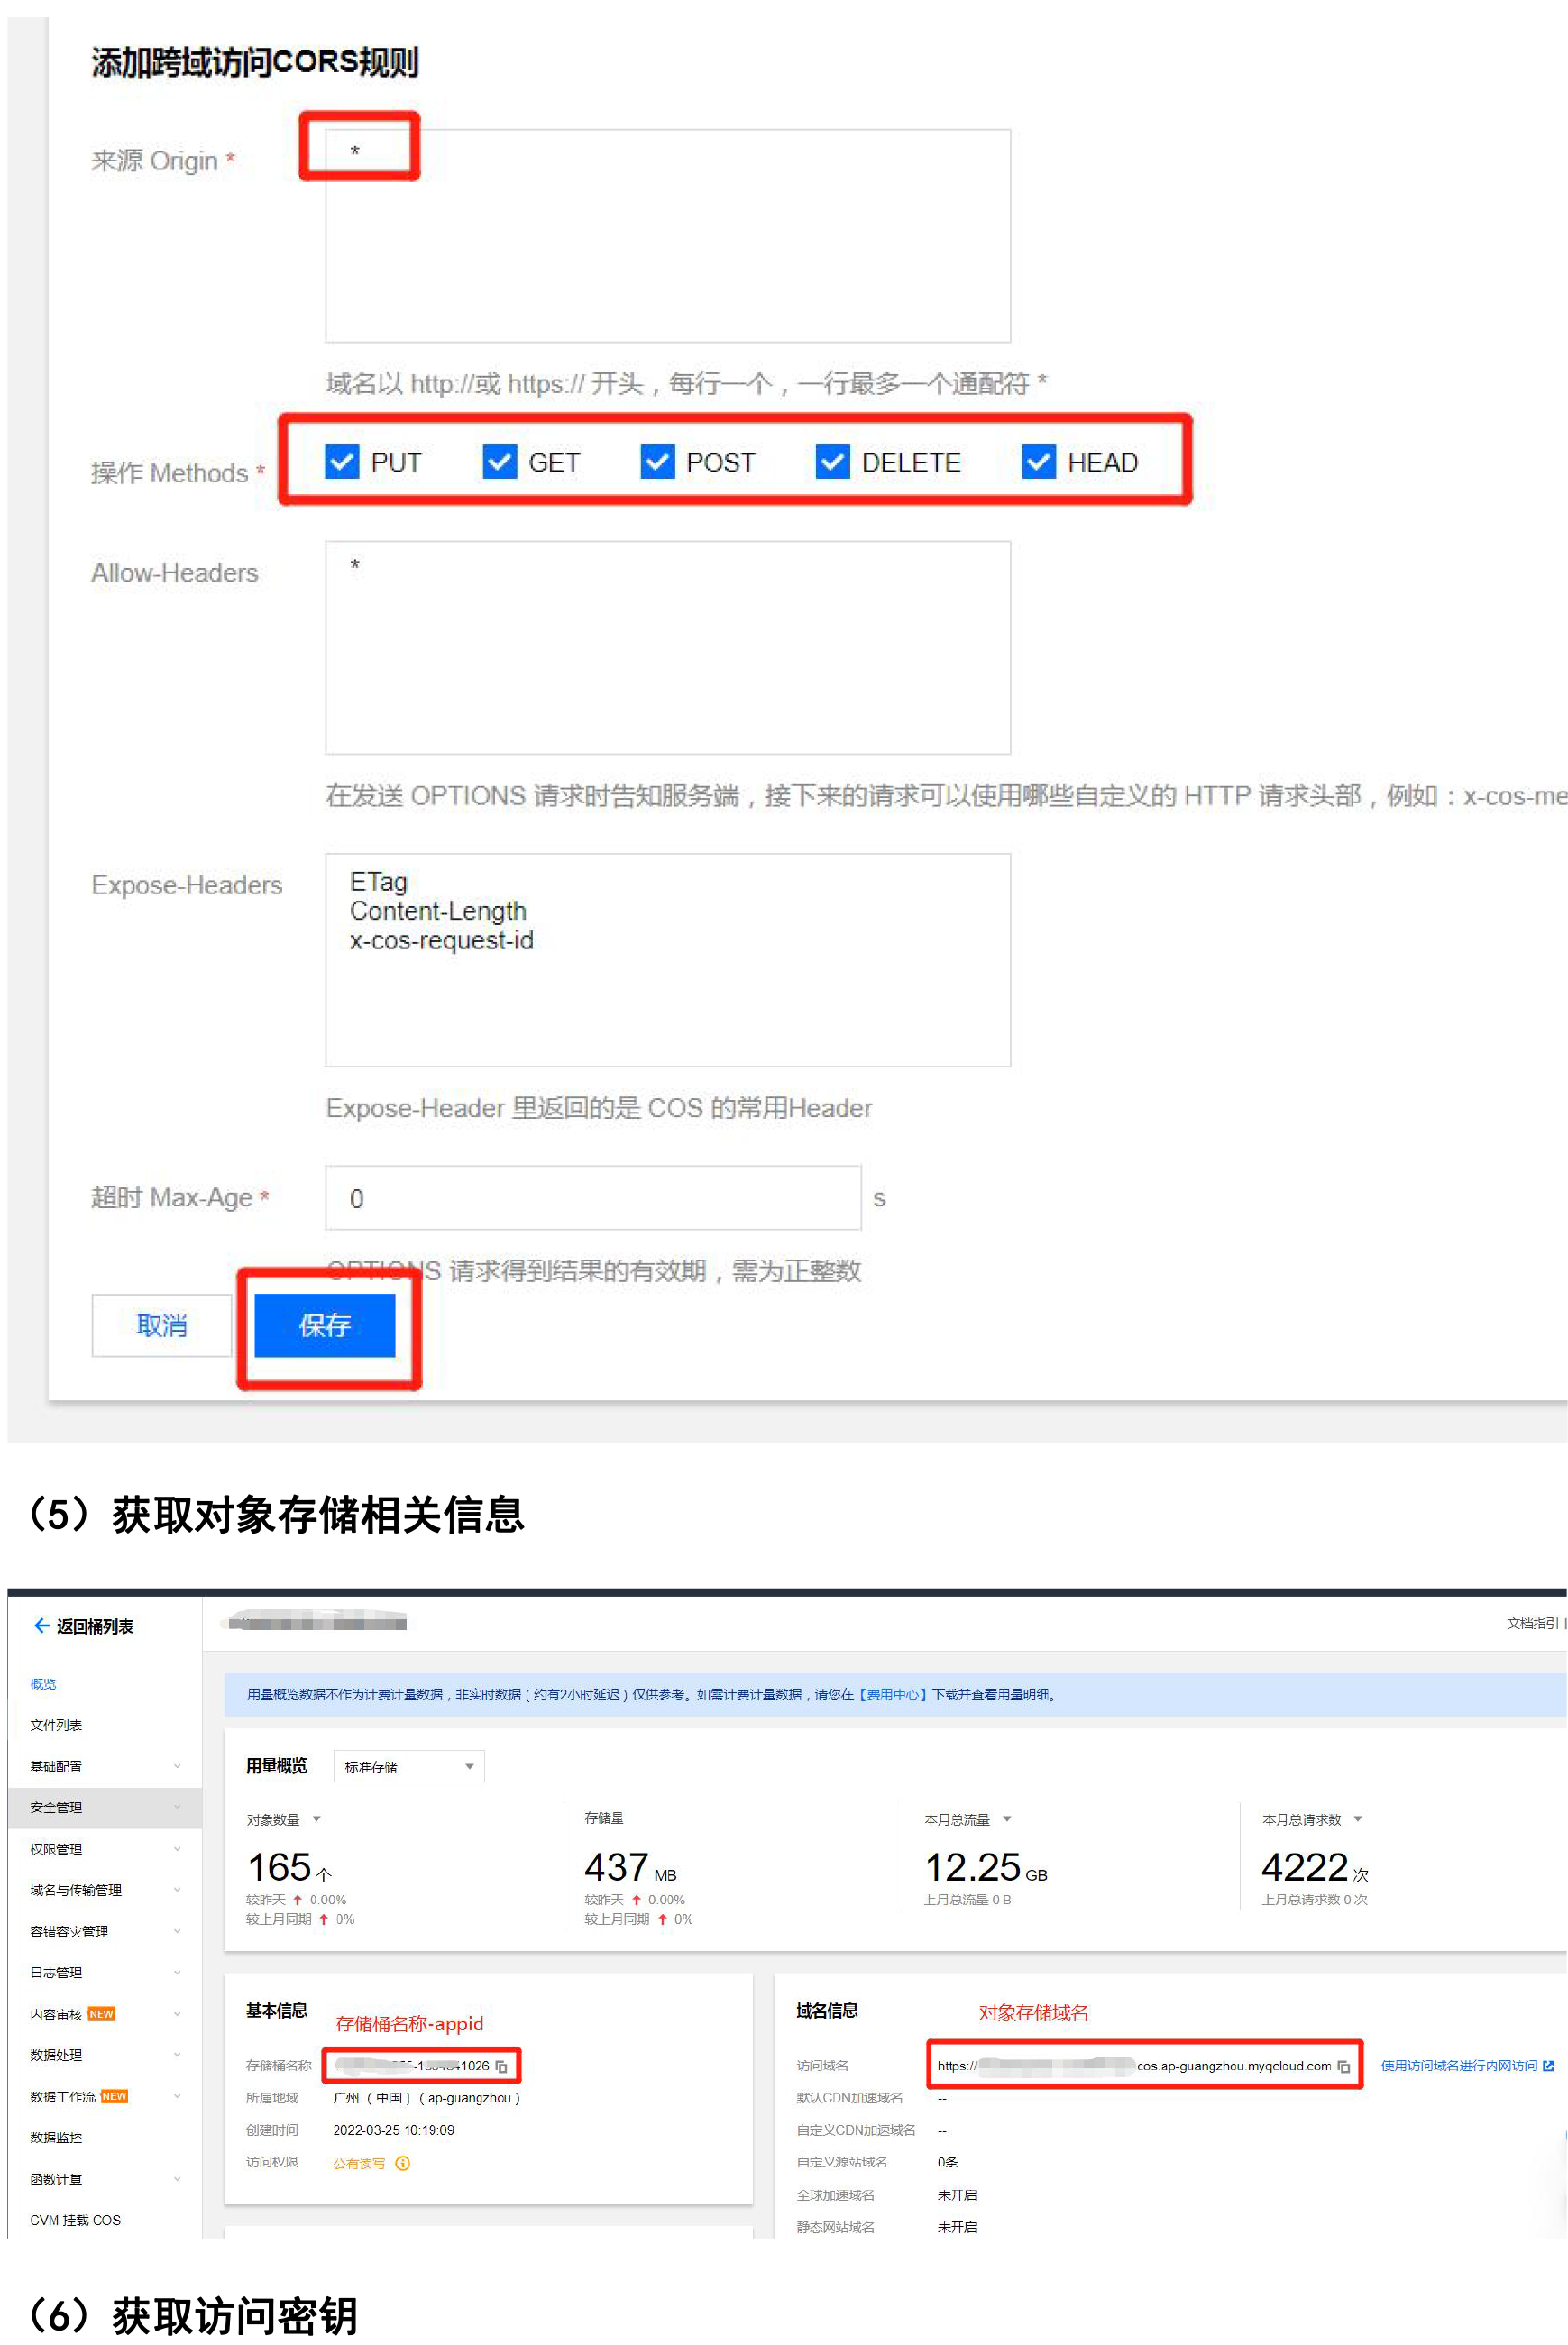Click the 12.25 GB traffic value
Image resolution: width=1568 pixels, height=2345 pixels.
tap(986, 1867)
